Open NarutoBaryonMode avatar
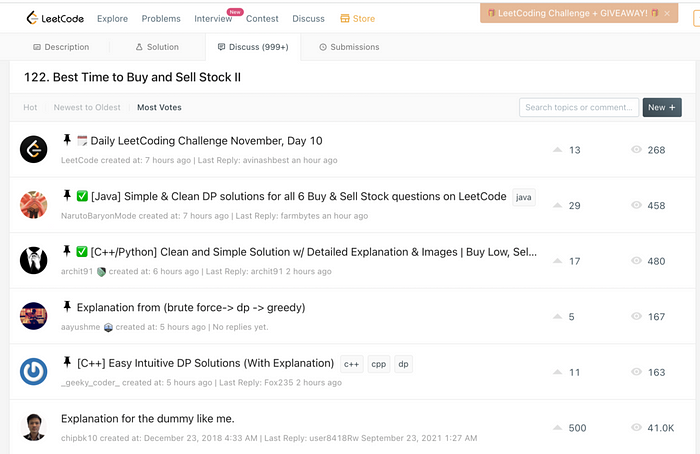This screenshot has height=454, width=700. coord(33,205)
